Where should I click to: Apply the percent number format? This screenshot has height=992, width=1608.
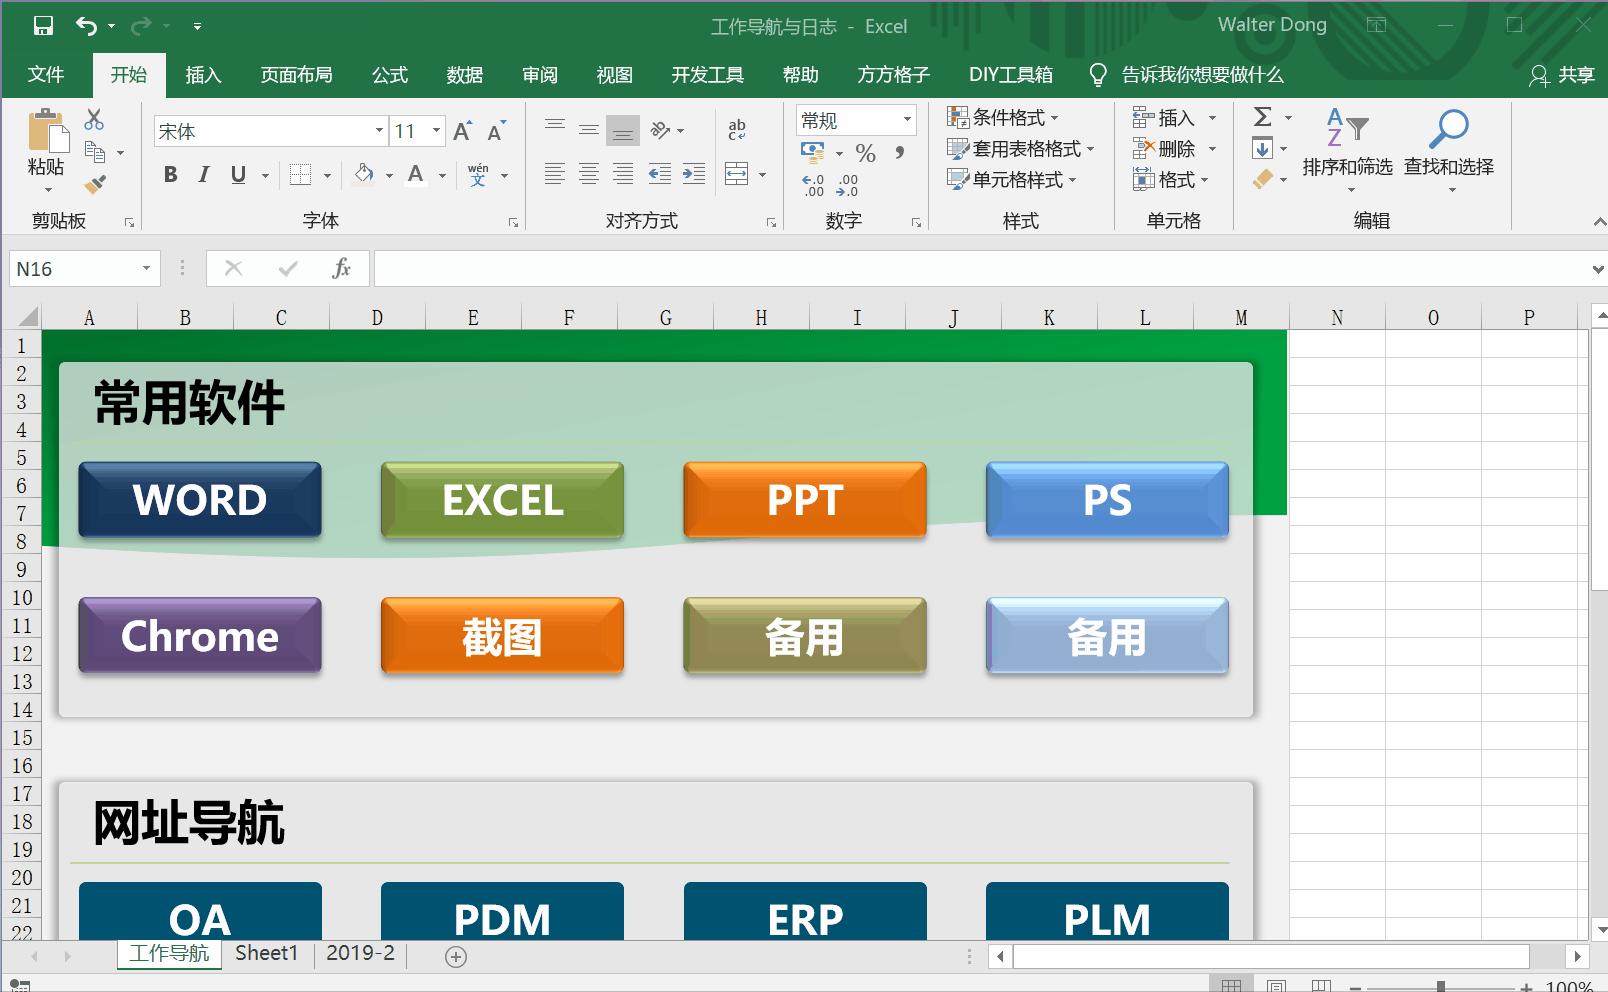[x=866, y=152]
